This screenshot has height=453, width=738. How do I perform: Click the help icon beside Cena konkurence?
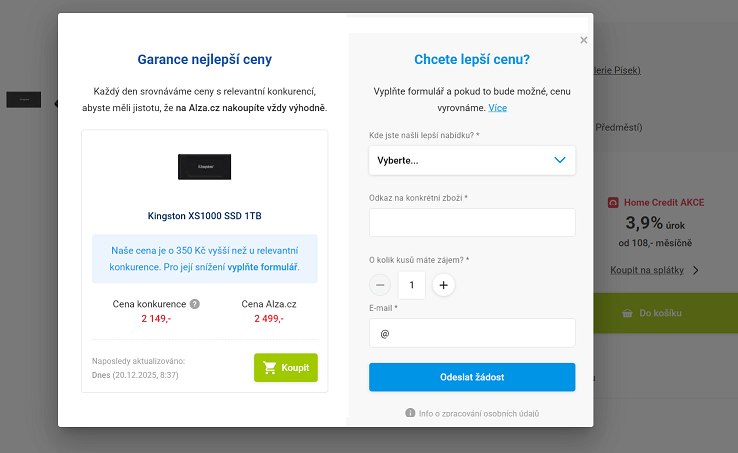coord(195,304)
